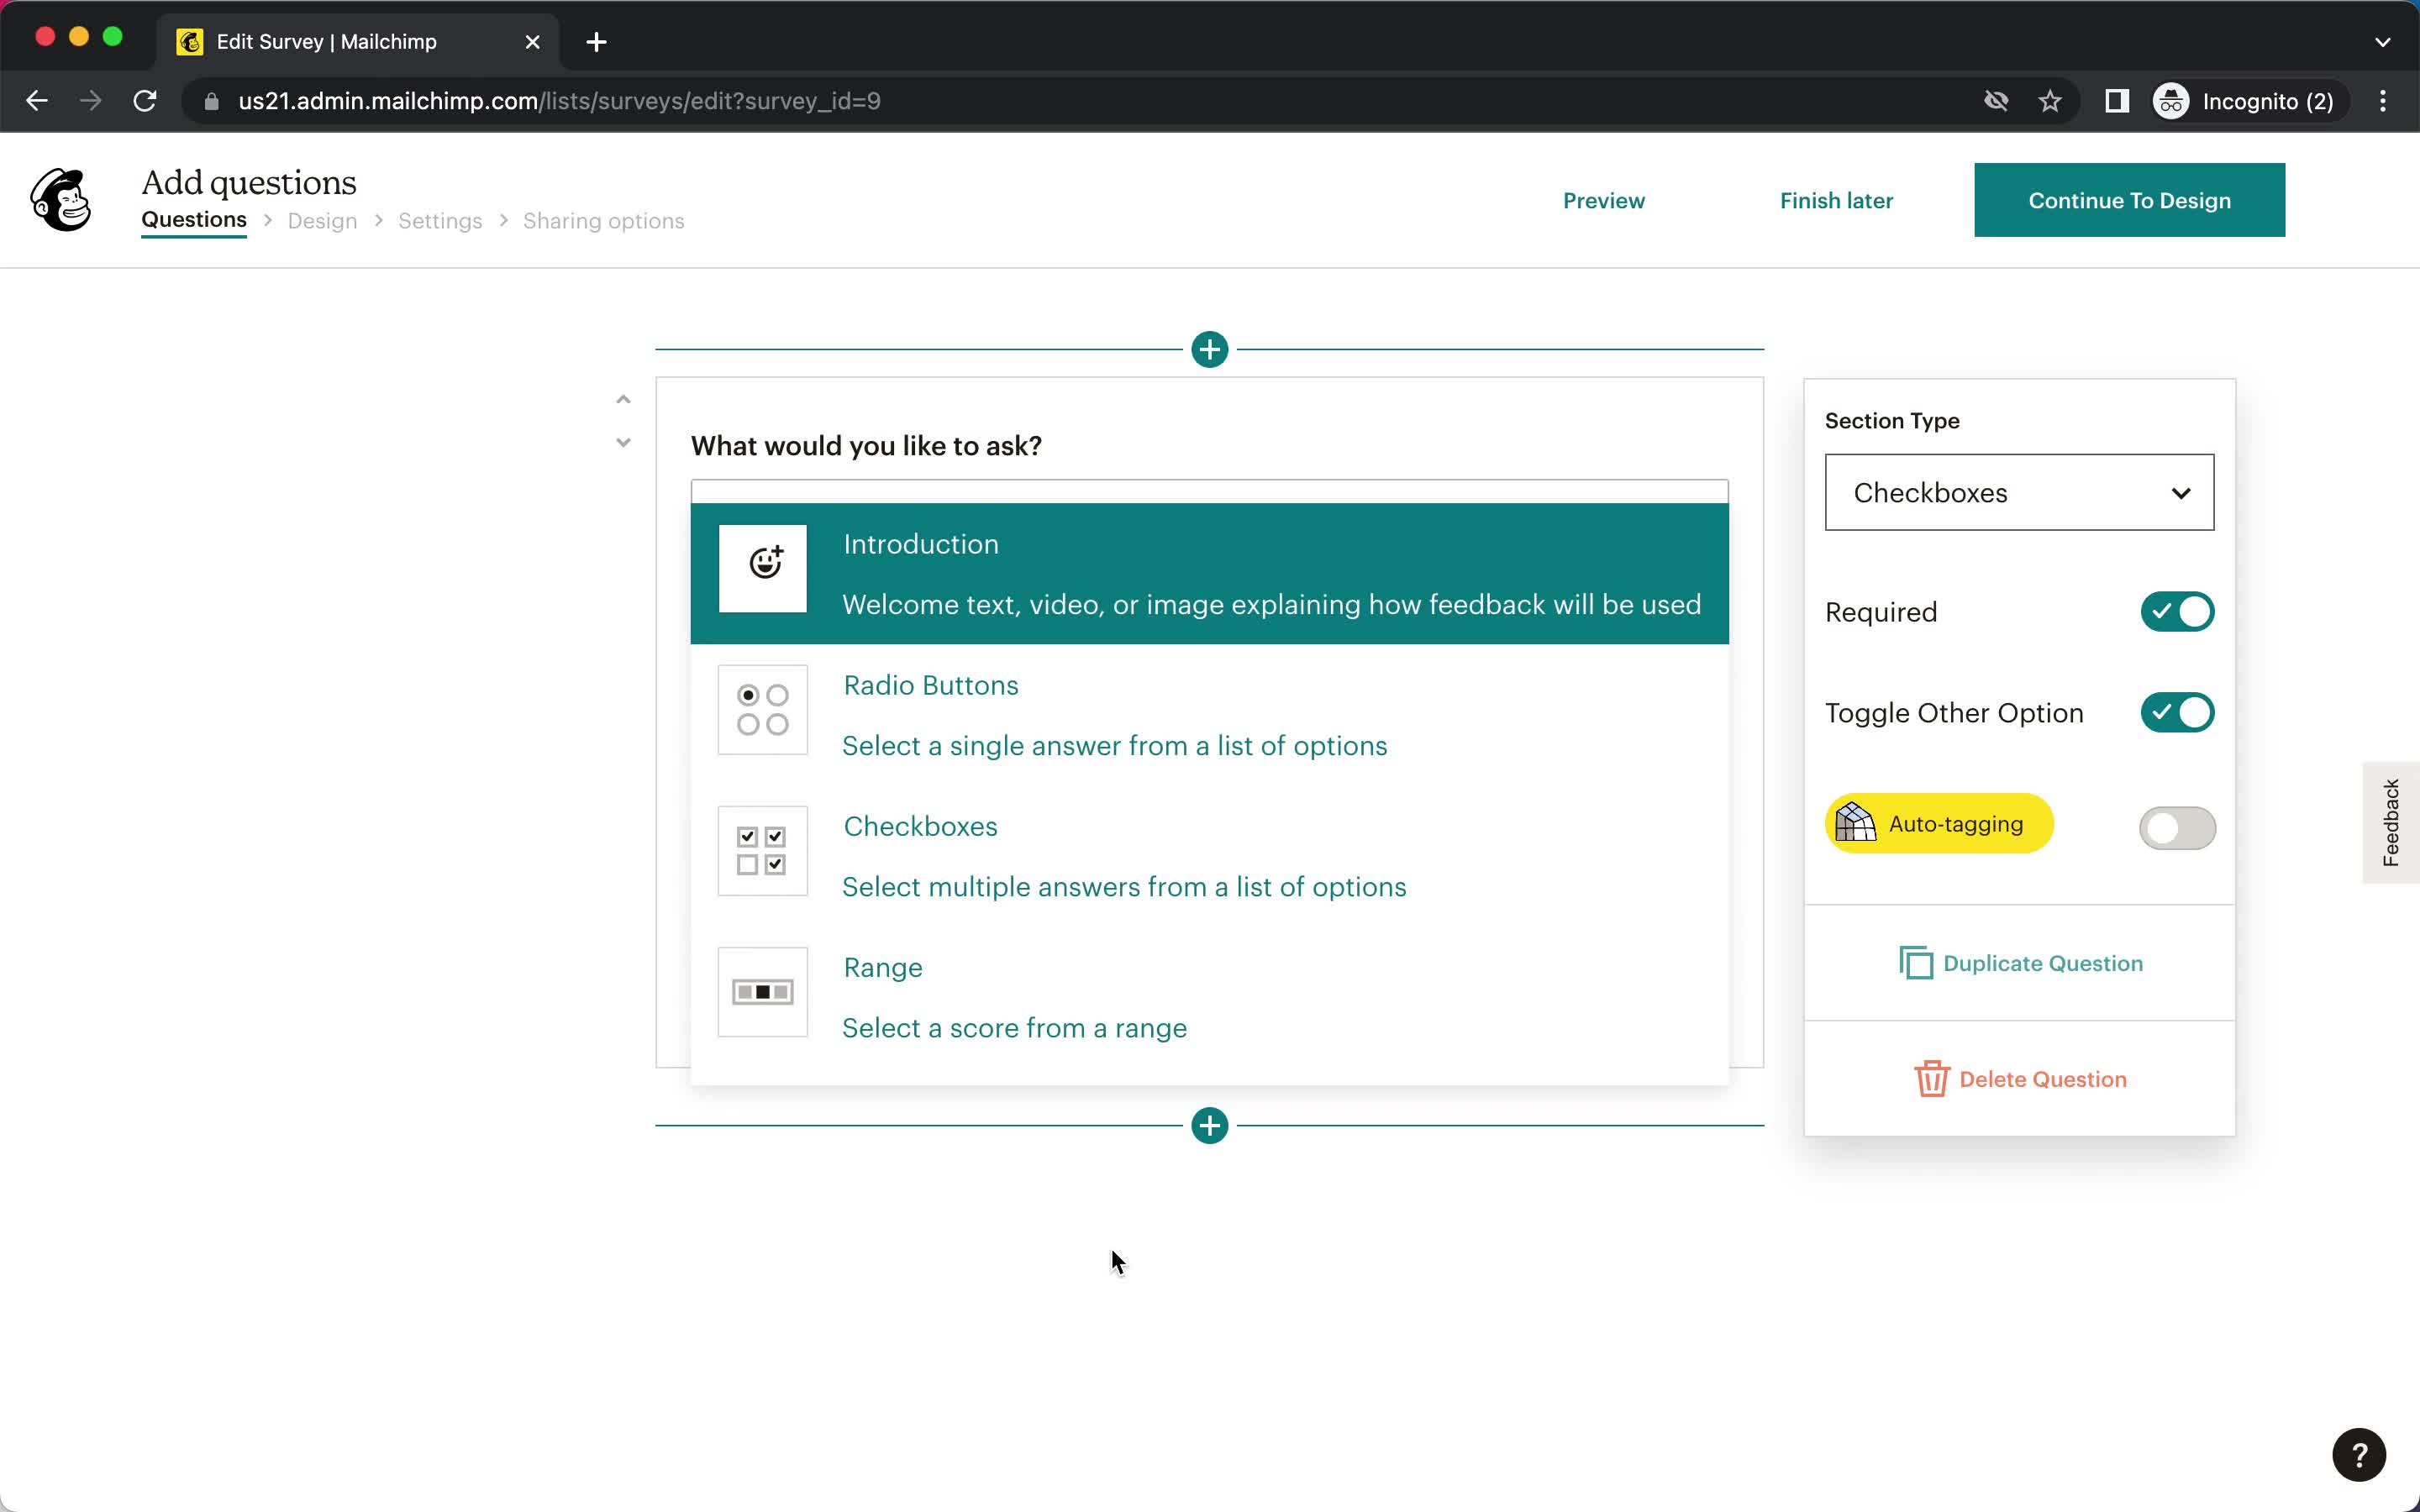Click the Checkboxes option icon
This screenshot has height=1512, width=2420.
coord(763,850)
